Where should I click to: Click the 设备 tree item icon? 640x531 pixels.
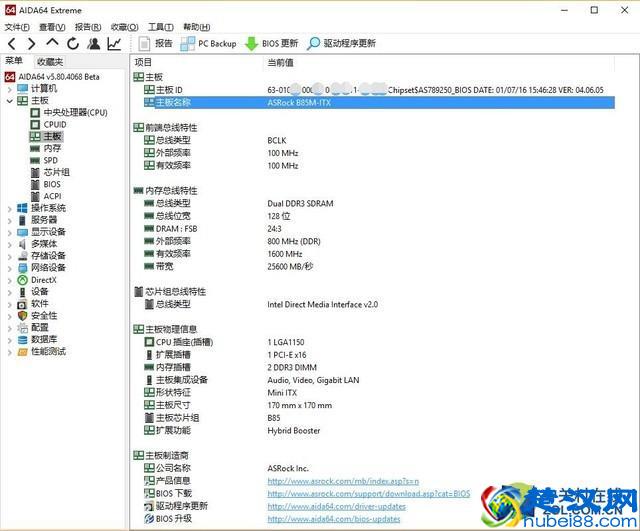pos(22,292)
